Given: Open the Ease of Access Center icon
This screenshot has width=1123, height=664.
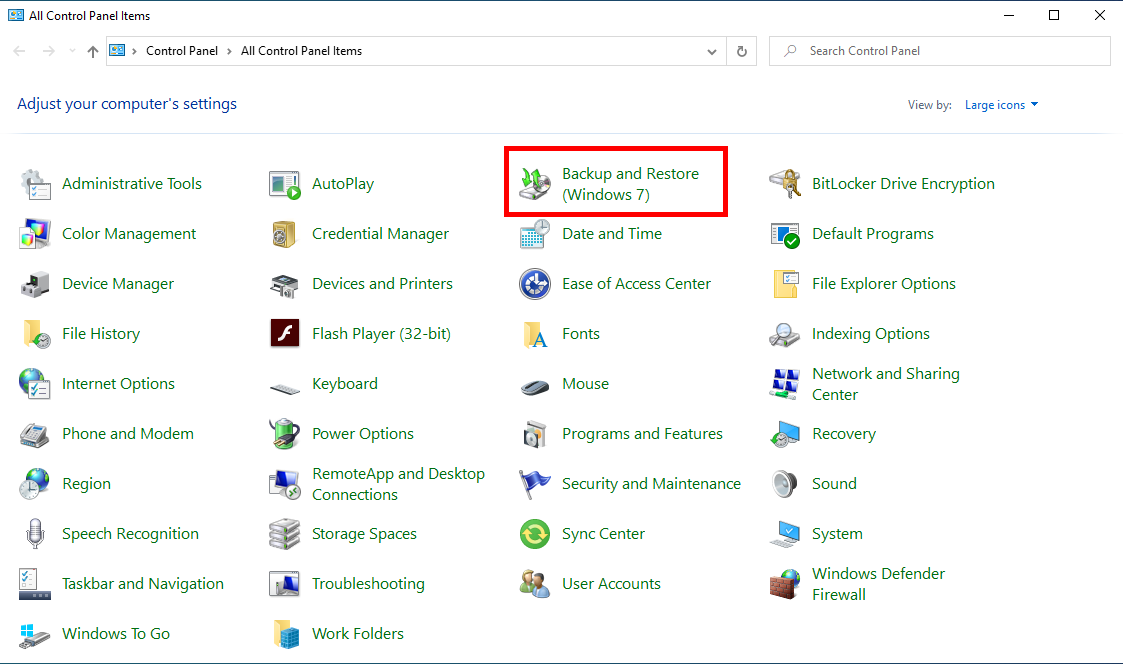Looking at the screenshot, I should [x=535, y=284].
